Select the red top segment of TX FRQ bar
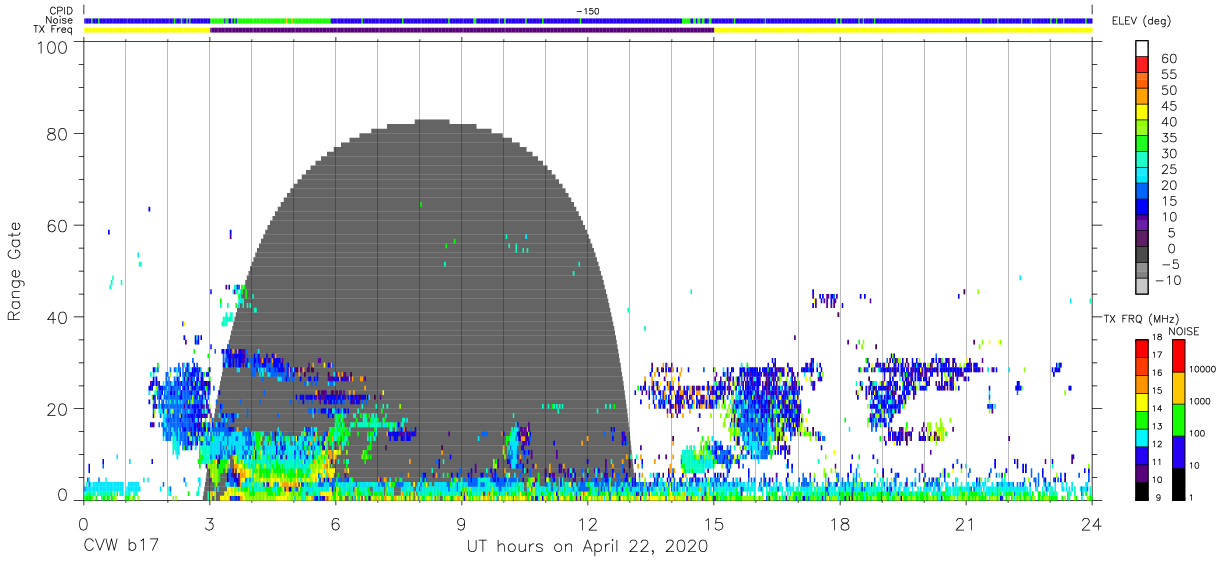Viewport: 1228px width, 567px height. coord(1141,348)
